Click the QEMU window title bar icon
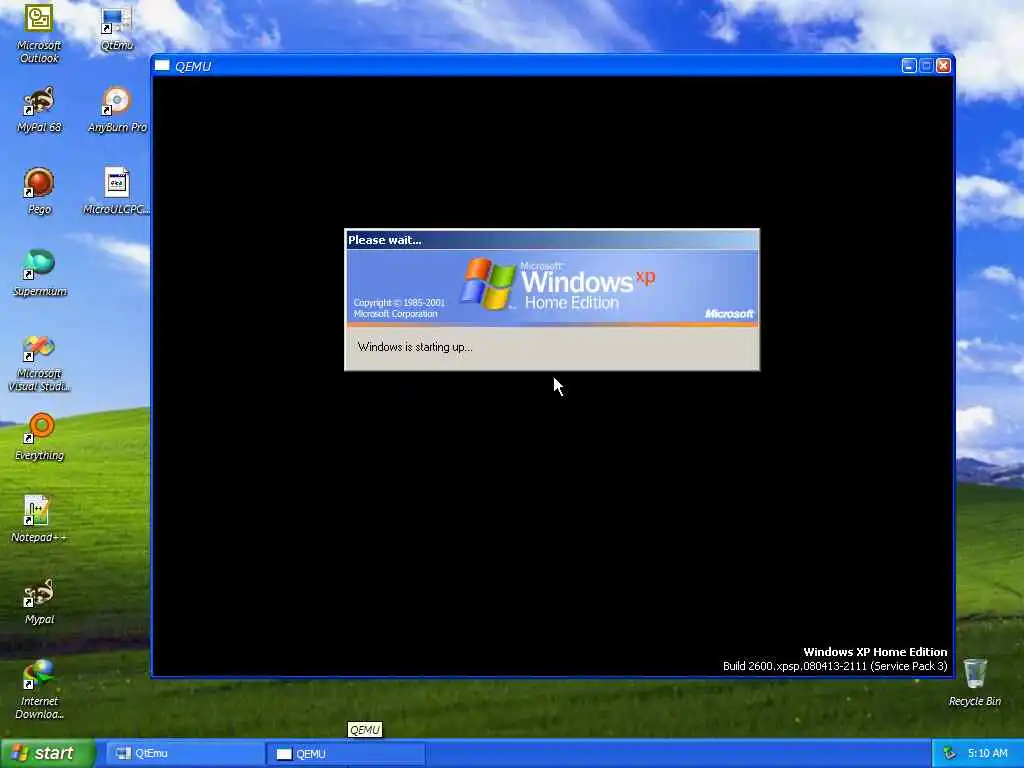Image resolution: width=1024 pixels, height=768 pixels. click(162, 65)
